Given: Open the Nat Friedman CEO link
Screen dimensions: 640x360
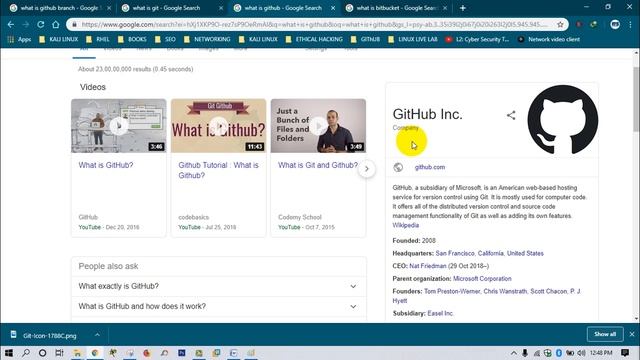Looking at the screenshot, I should click(428, 266).
